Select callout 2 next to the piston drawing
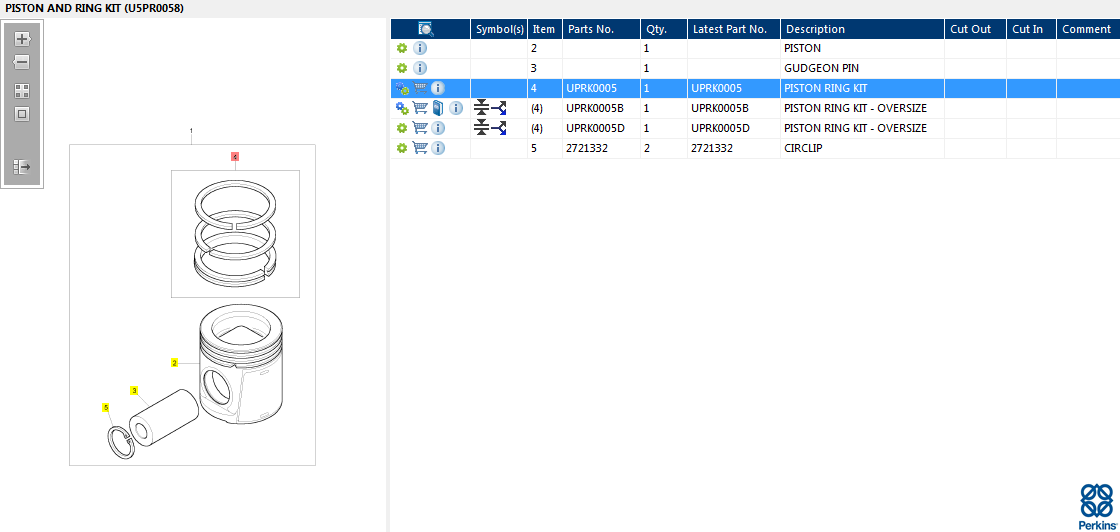 [174, 363]
